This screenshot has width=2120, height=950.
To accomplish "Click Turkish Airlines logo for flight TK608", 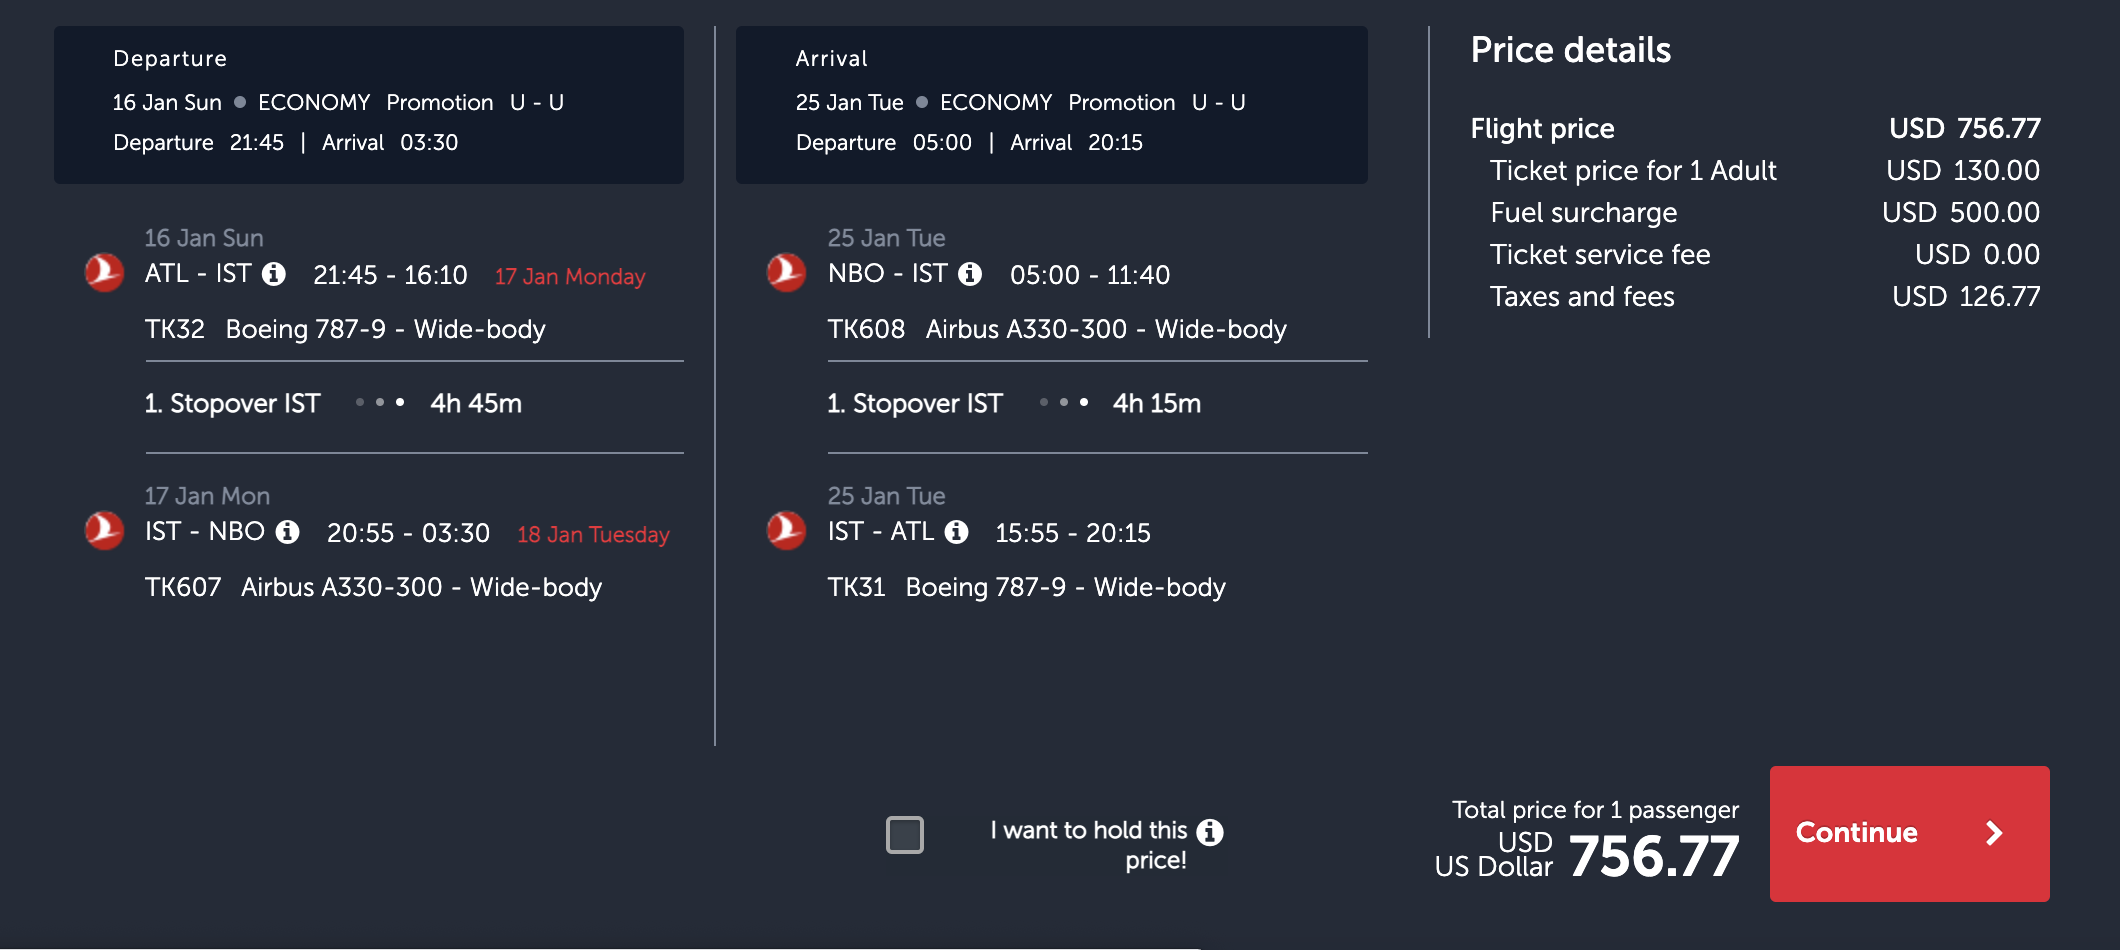I will pos(786,272).
